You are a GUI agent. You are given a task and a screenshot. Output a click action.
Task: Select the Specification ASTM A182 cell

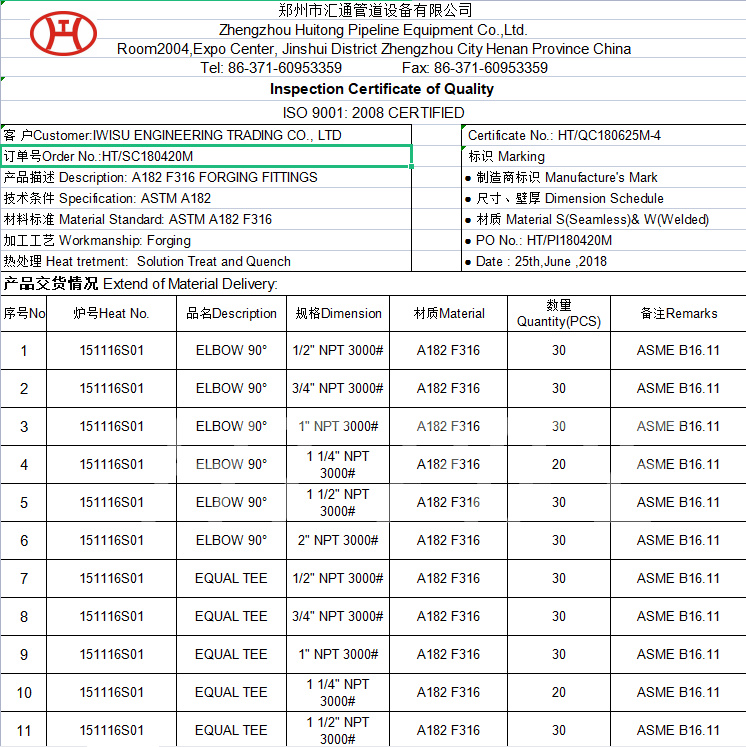pos(206,198)
